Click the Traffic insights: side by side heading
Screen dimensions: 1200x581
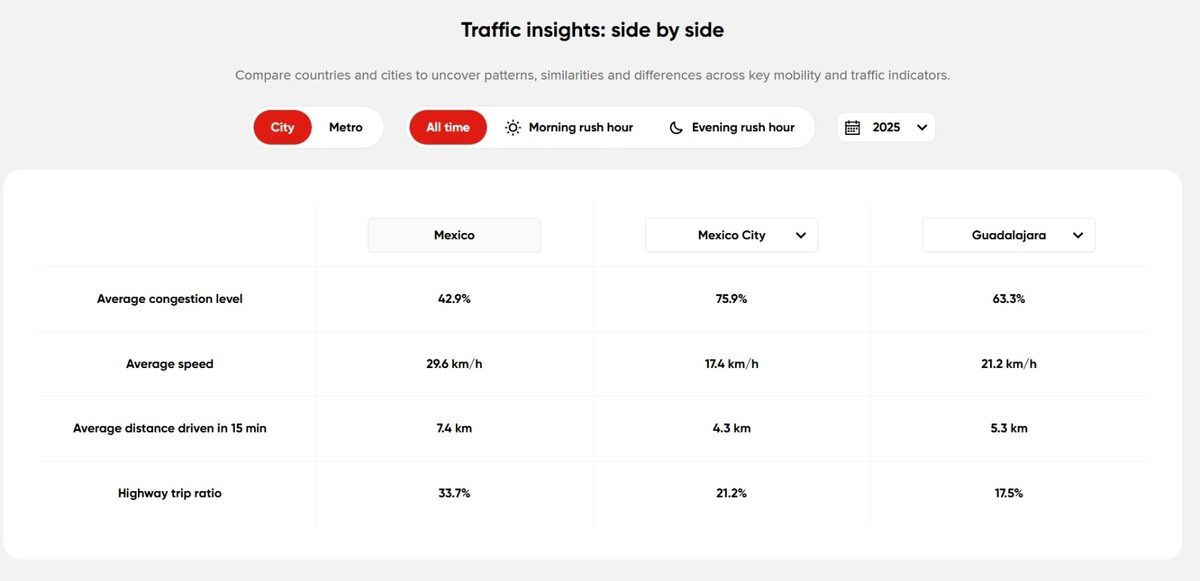[x=592, y=30]
